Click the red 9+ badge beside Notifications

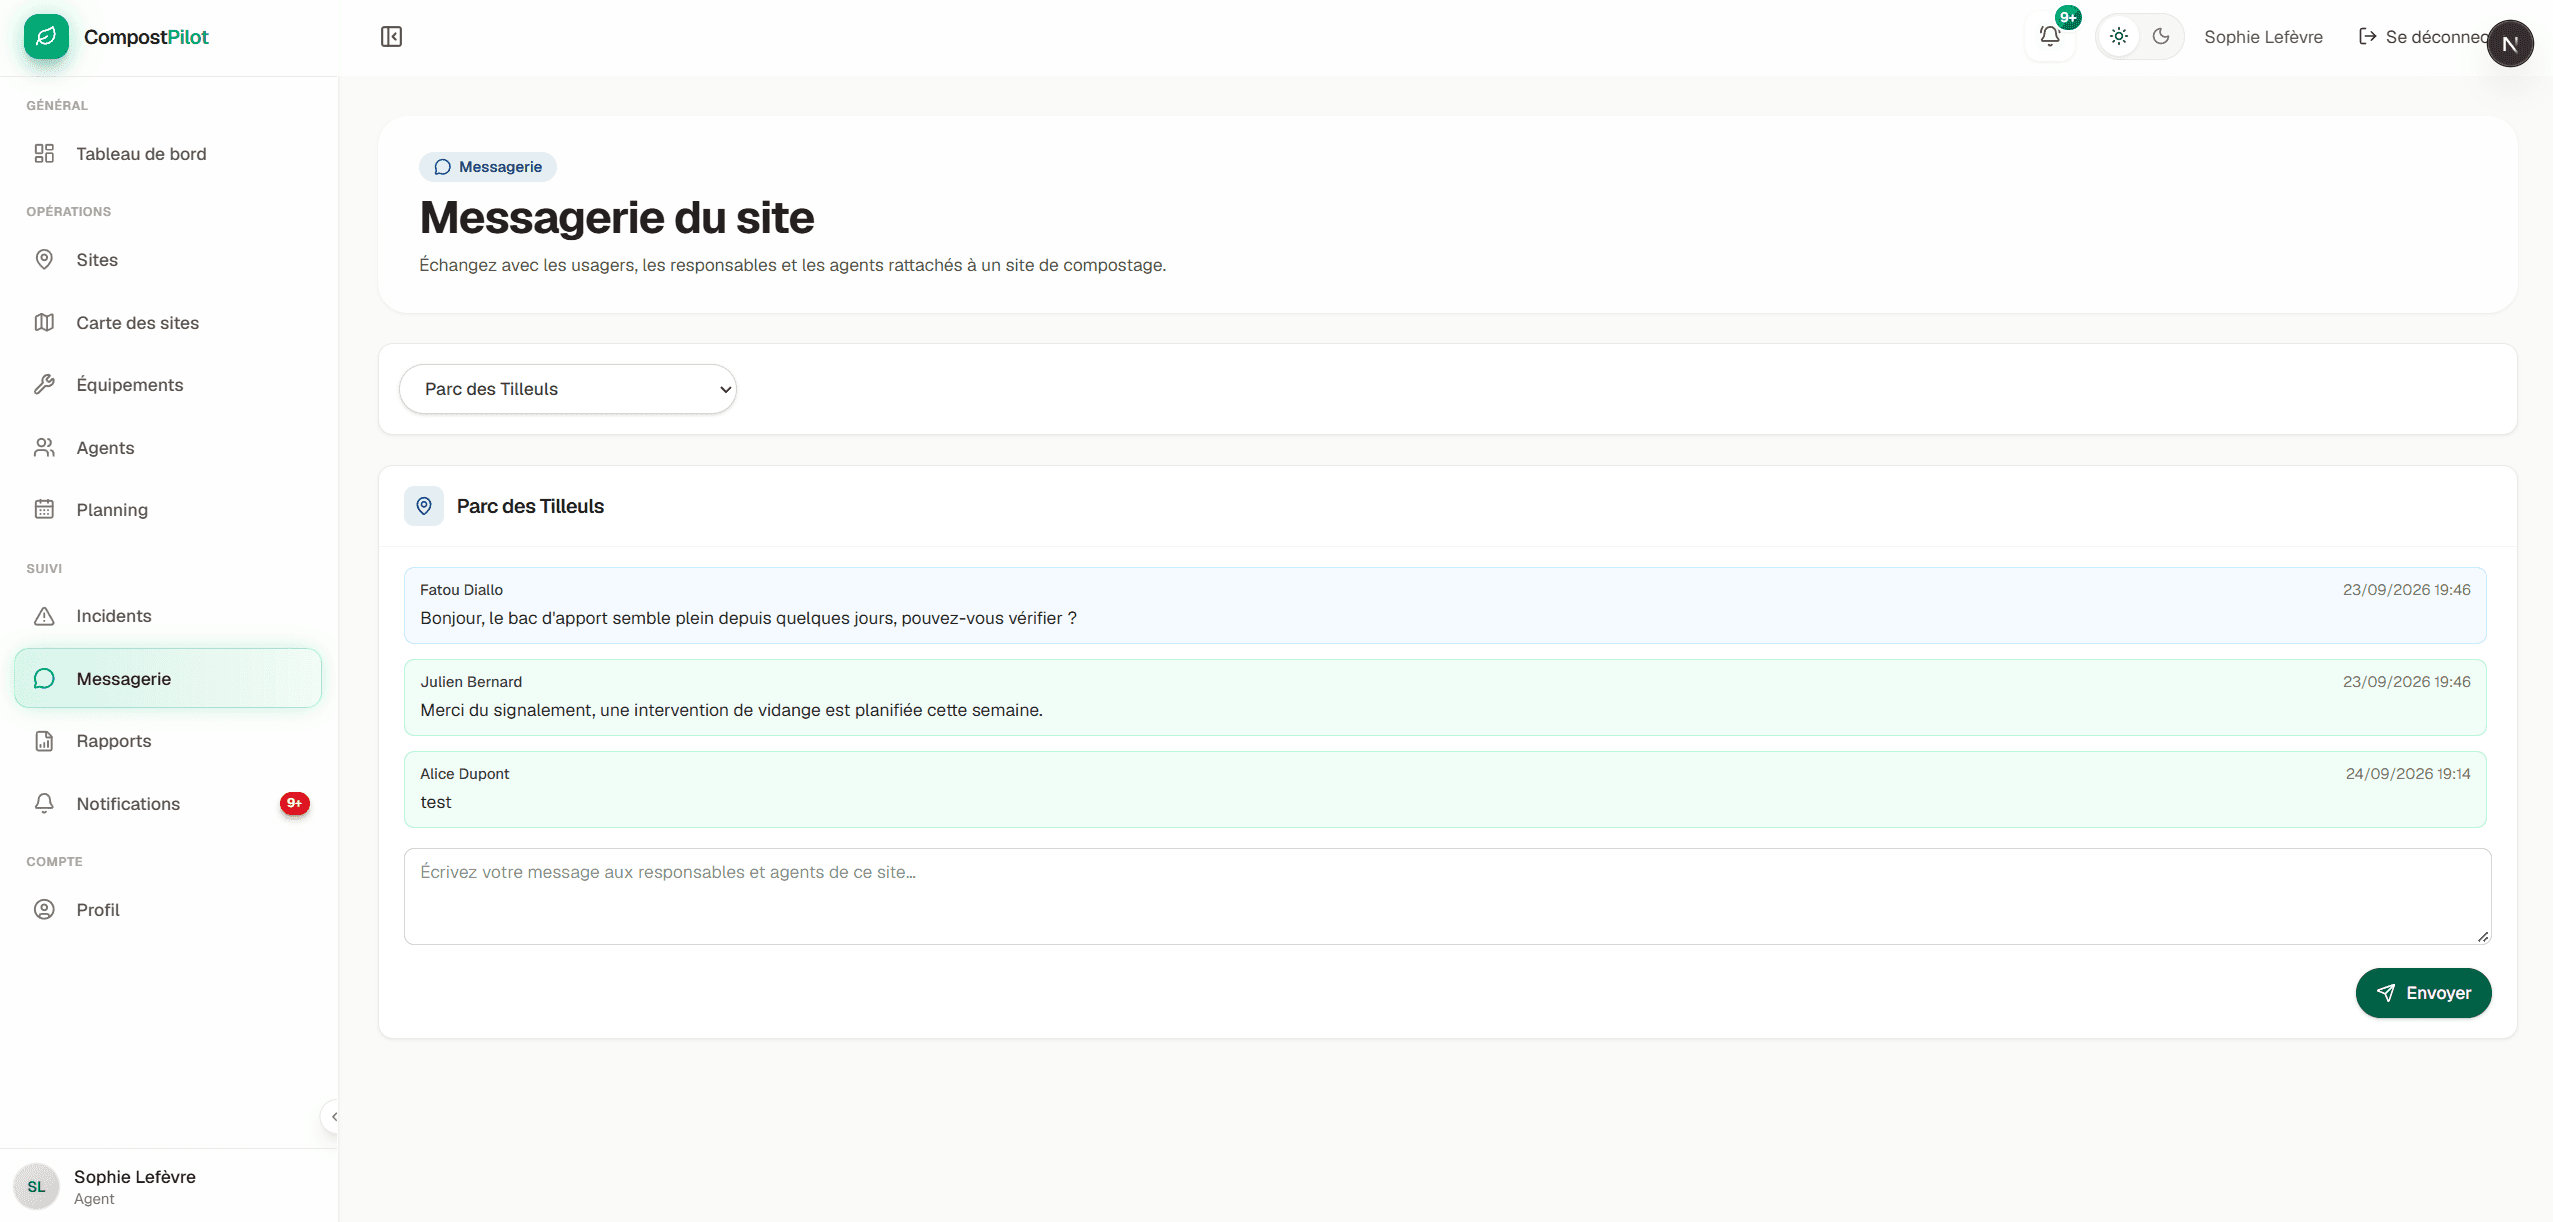(295, 804)
